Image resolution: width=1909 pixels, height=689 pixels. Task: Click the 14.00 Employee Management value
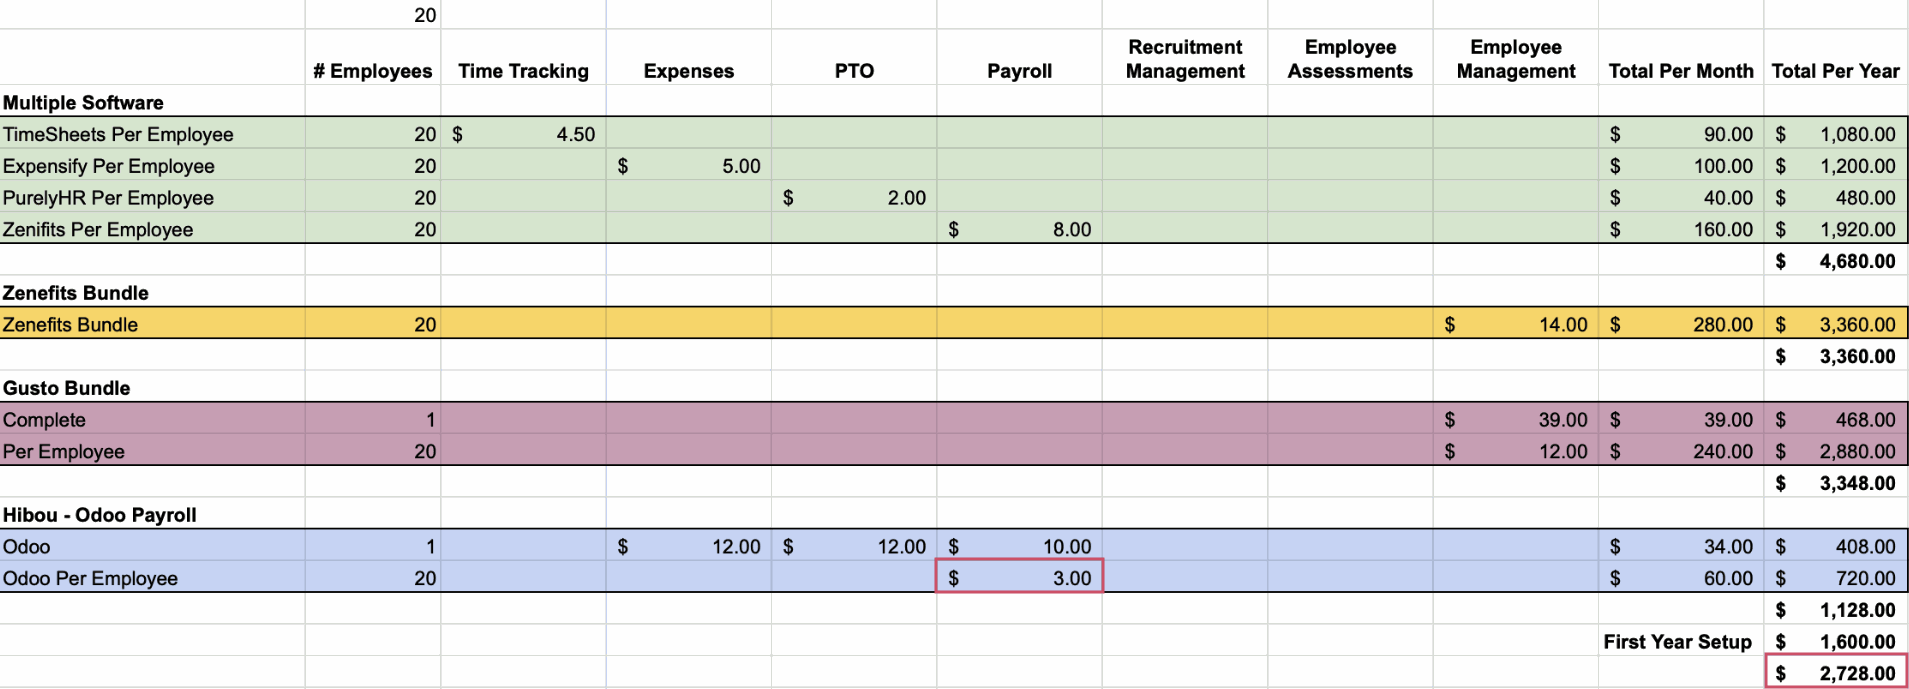[1515, 324]
